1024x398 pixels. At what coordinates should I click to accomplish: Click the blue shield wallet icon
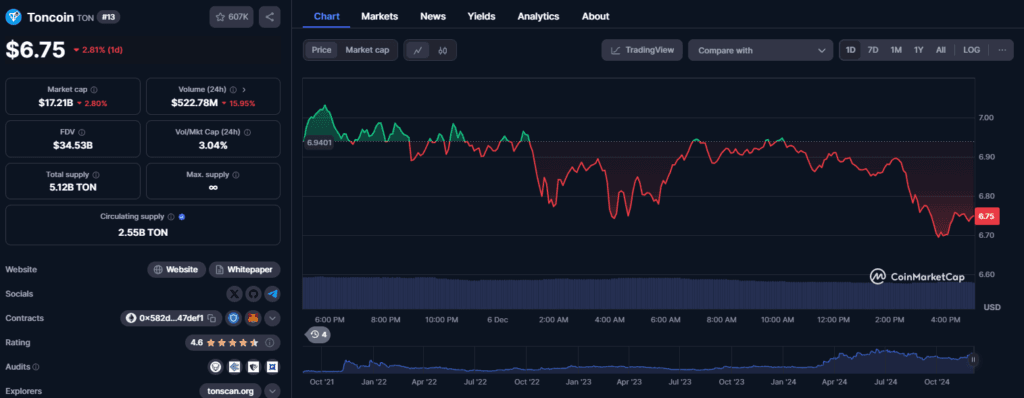click(233, 318)
